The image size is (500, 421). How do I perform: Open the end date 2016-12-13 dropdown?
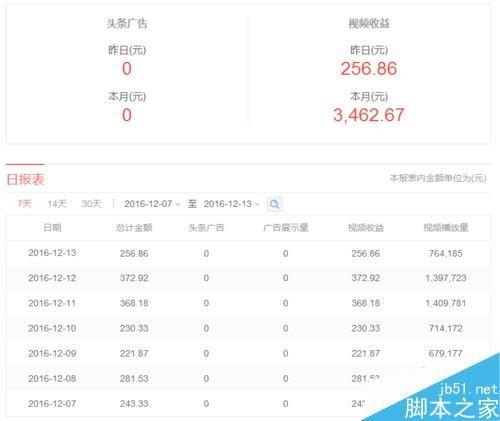(231, 204)
